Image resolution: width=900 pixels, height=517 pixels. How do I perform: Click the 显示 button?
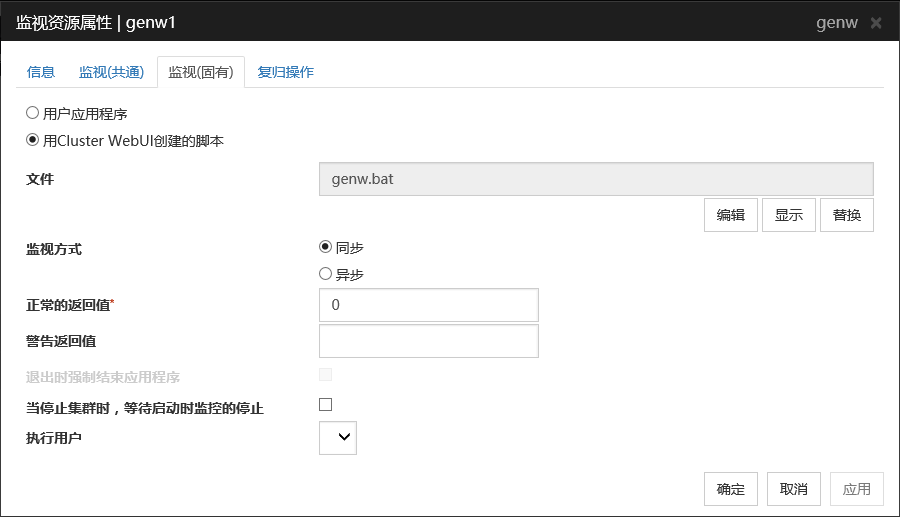[789, 215]
